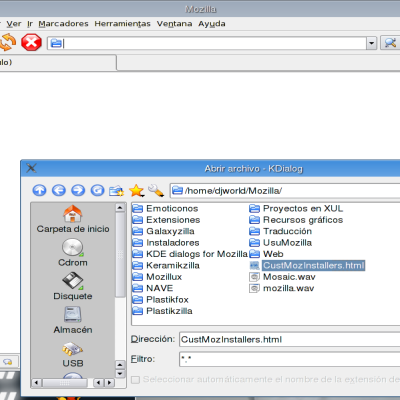Select the Mozillux folder
The width and height of the screenshot is (400, 400).
157,277
